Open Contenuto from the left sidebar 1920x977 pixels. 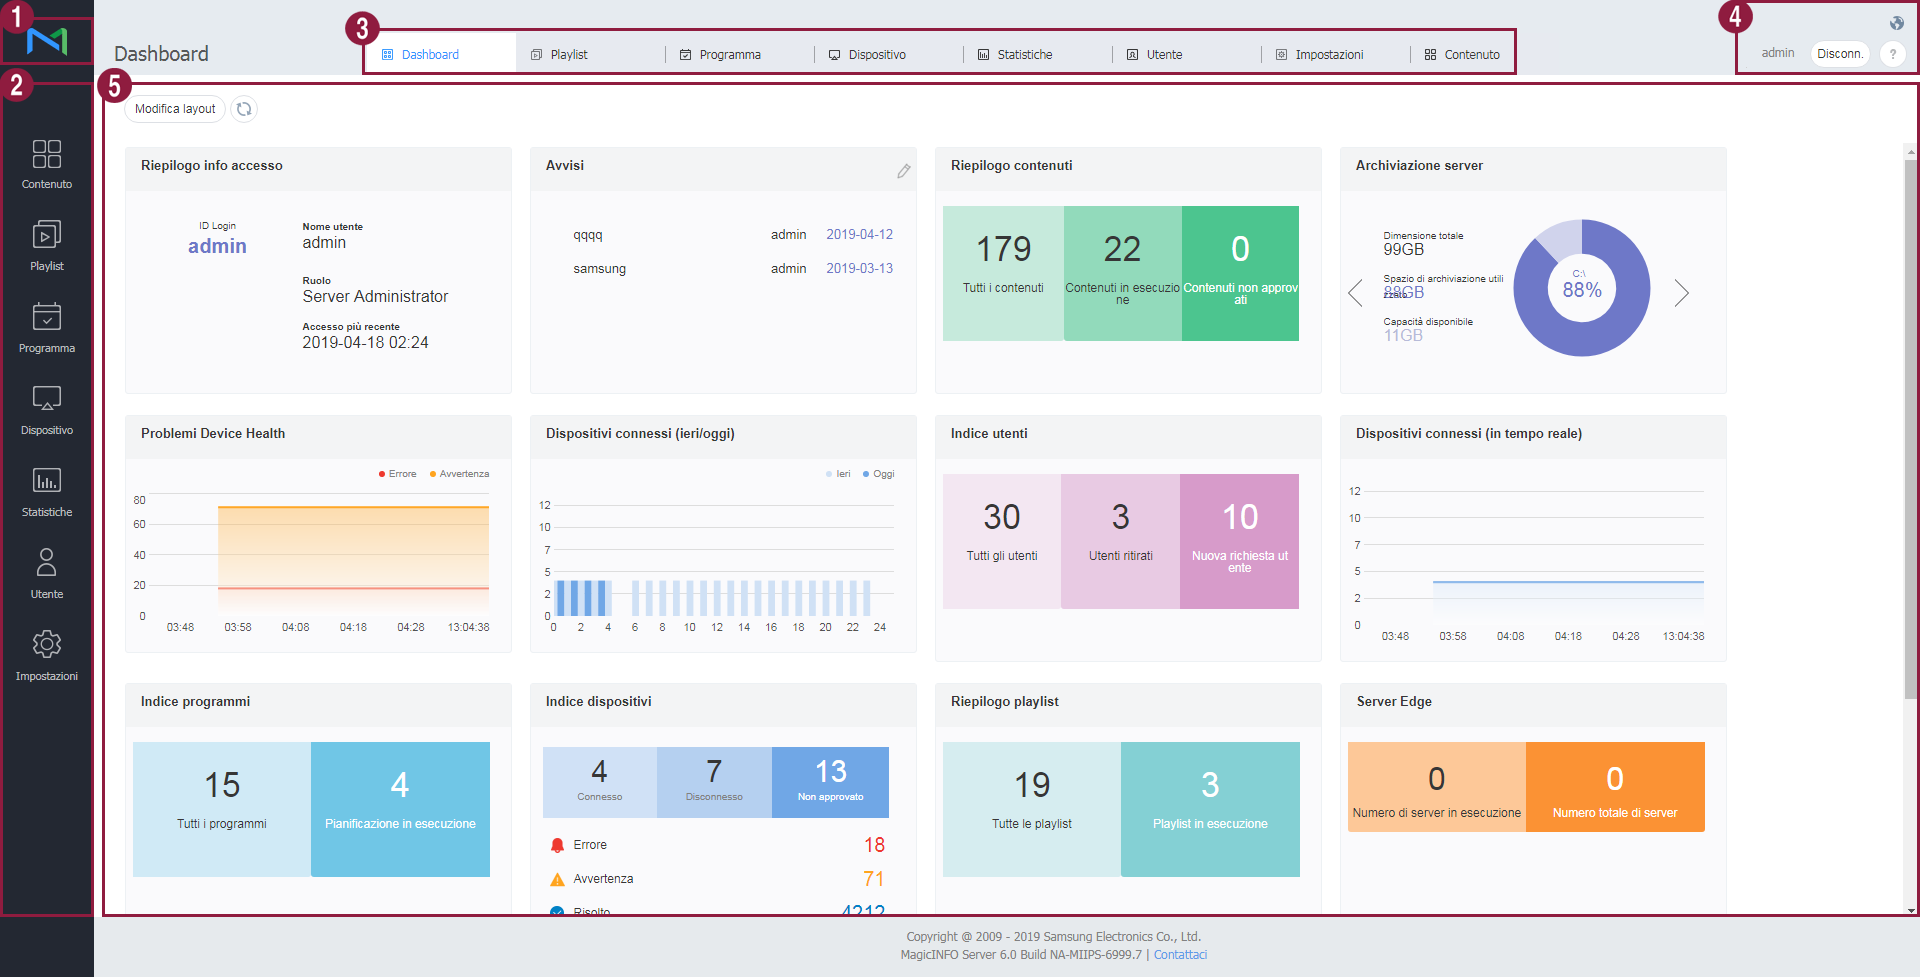tap(47, 164)
